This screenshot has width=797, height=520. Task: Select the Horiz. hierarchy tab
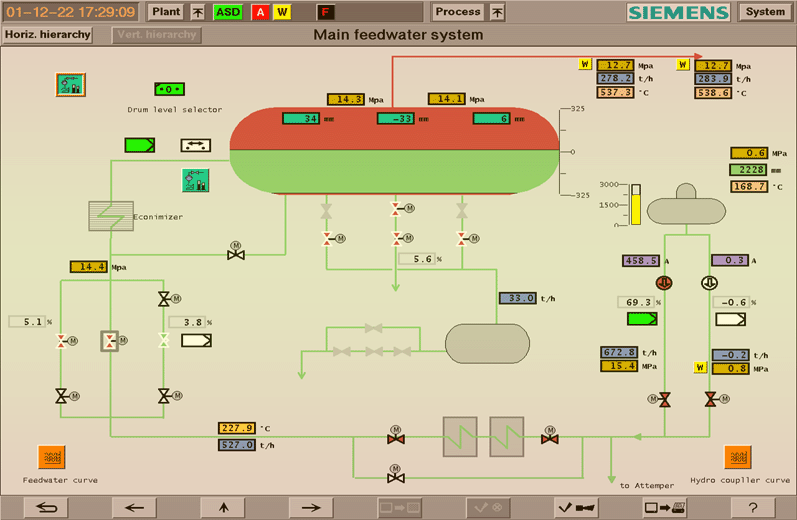pyautogui.click(x=47, y=34)
